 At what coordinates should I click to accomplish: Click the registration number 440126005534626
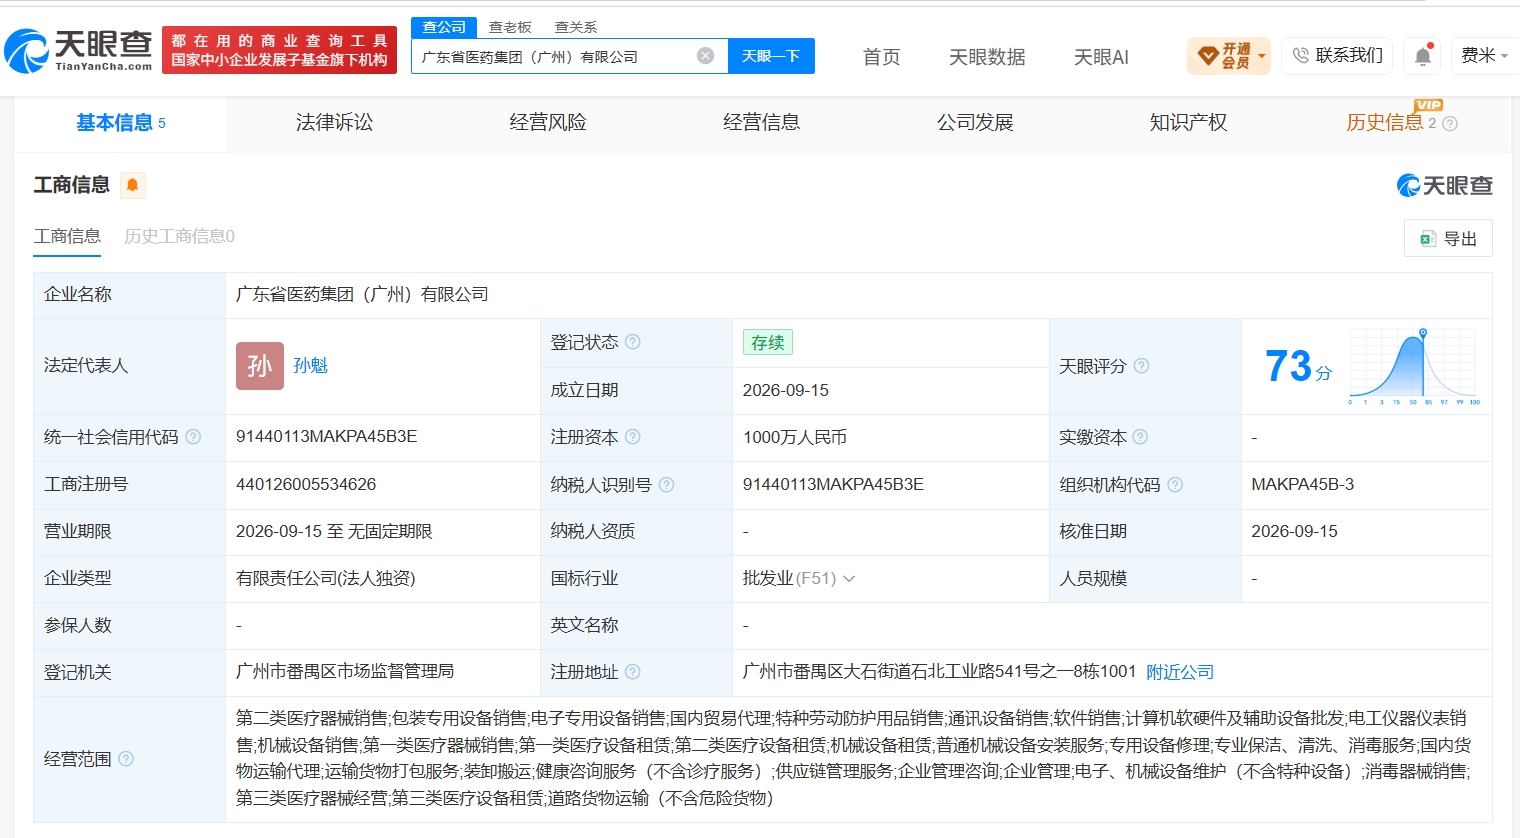306,485
